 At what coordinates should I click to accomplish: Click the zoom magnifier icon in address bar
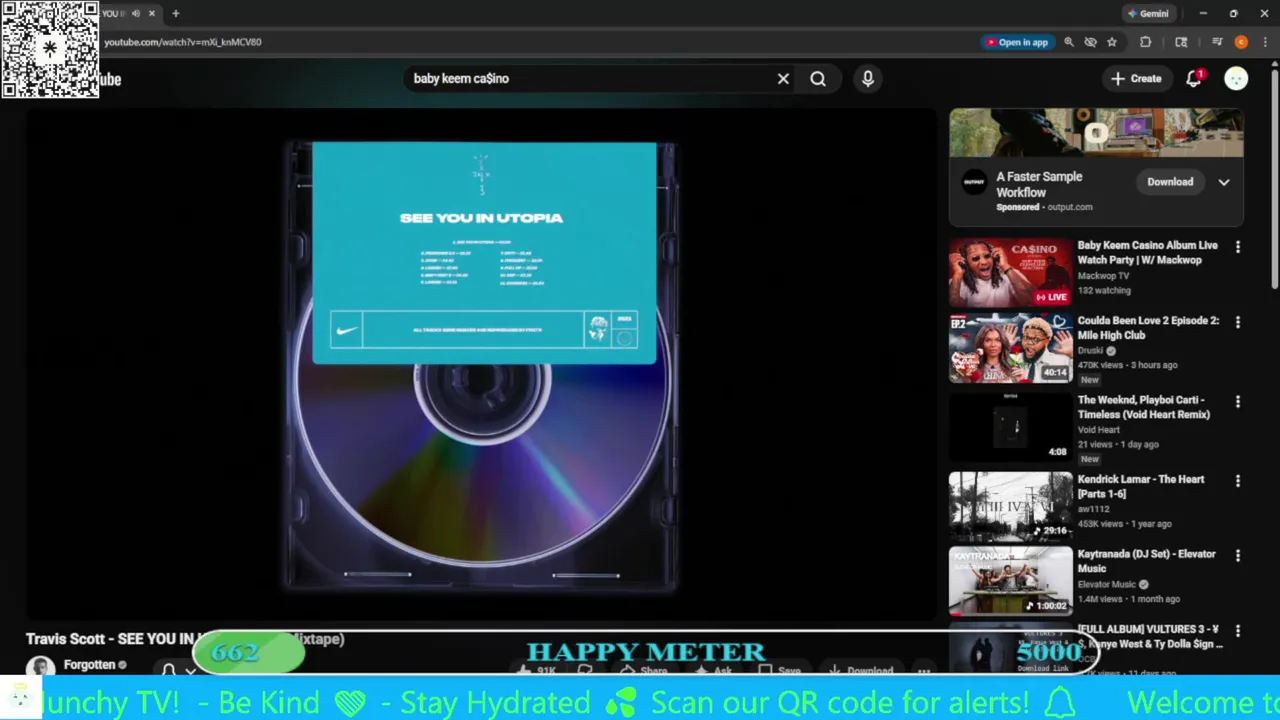point(1069,42)
